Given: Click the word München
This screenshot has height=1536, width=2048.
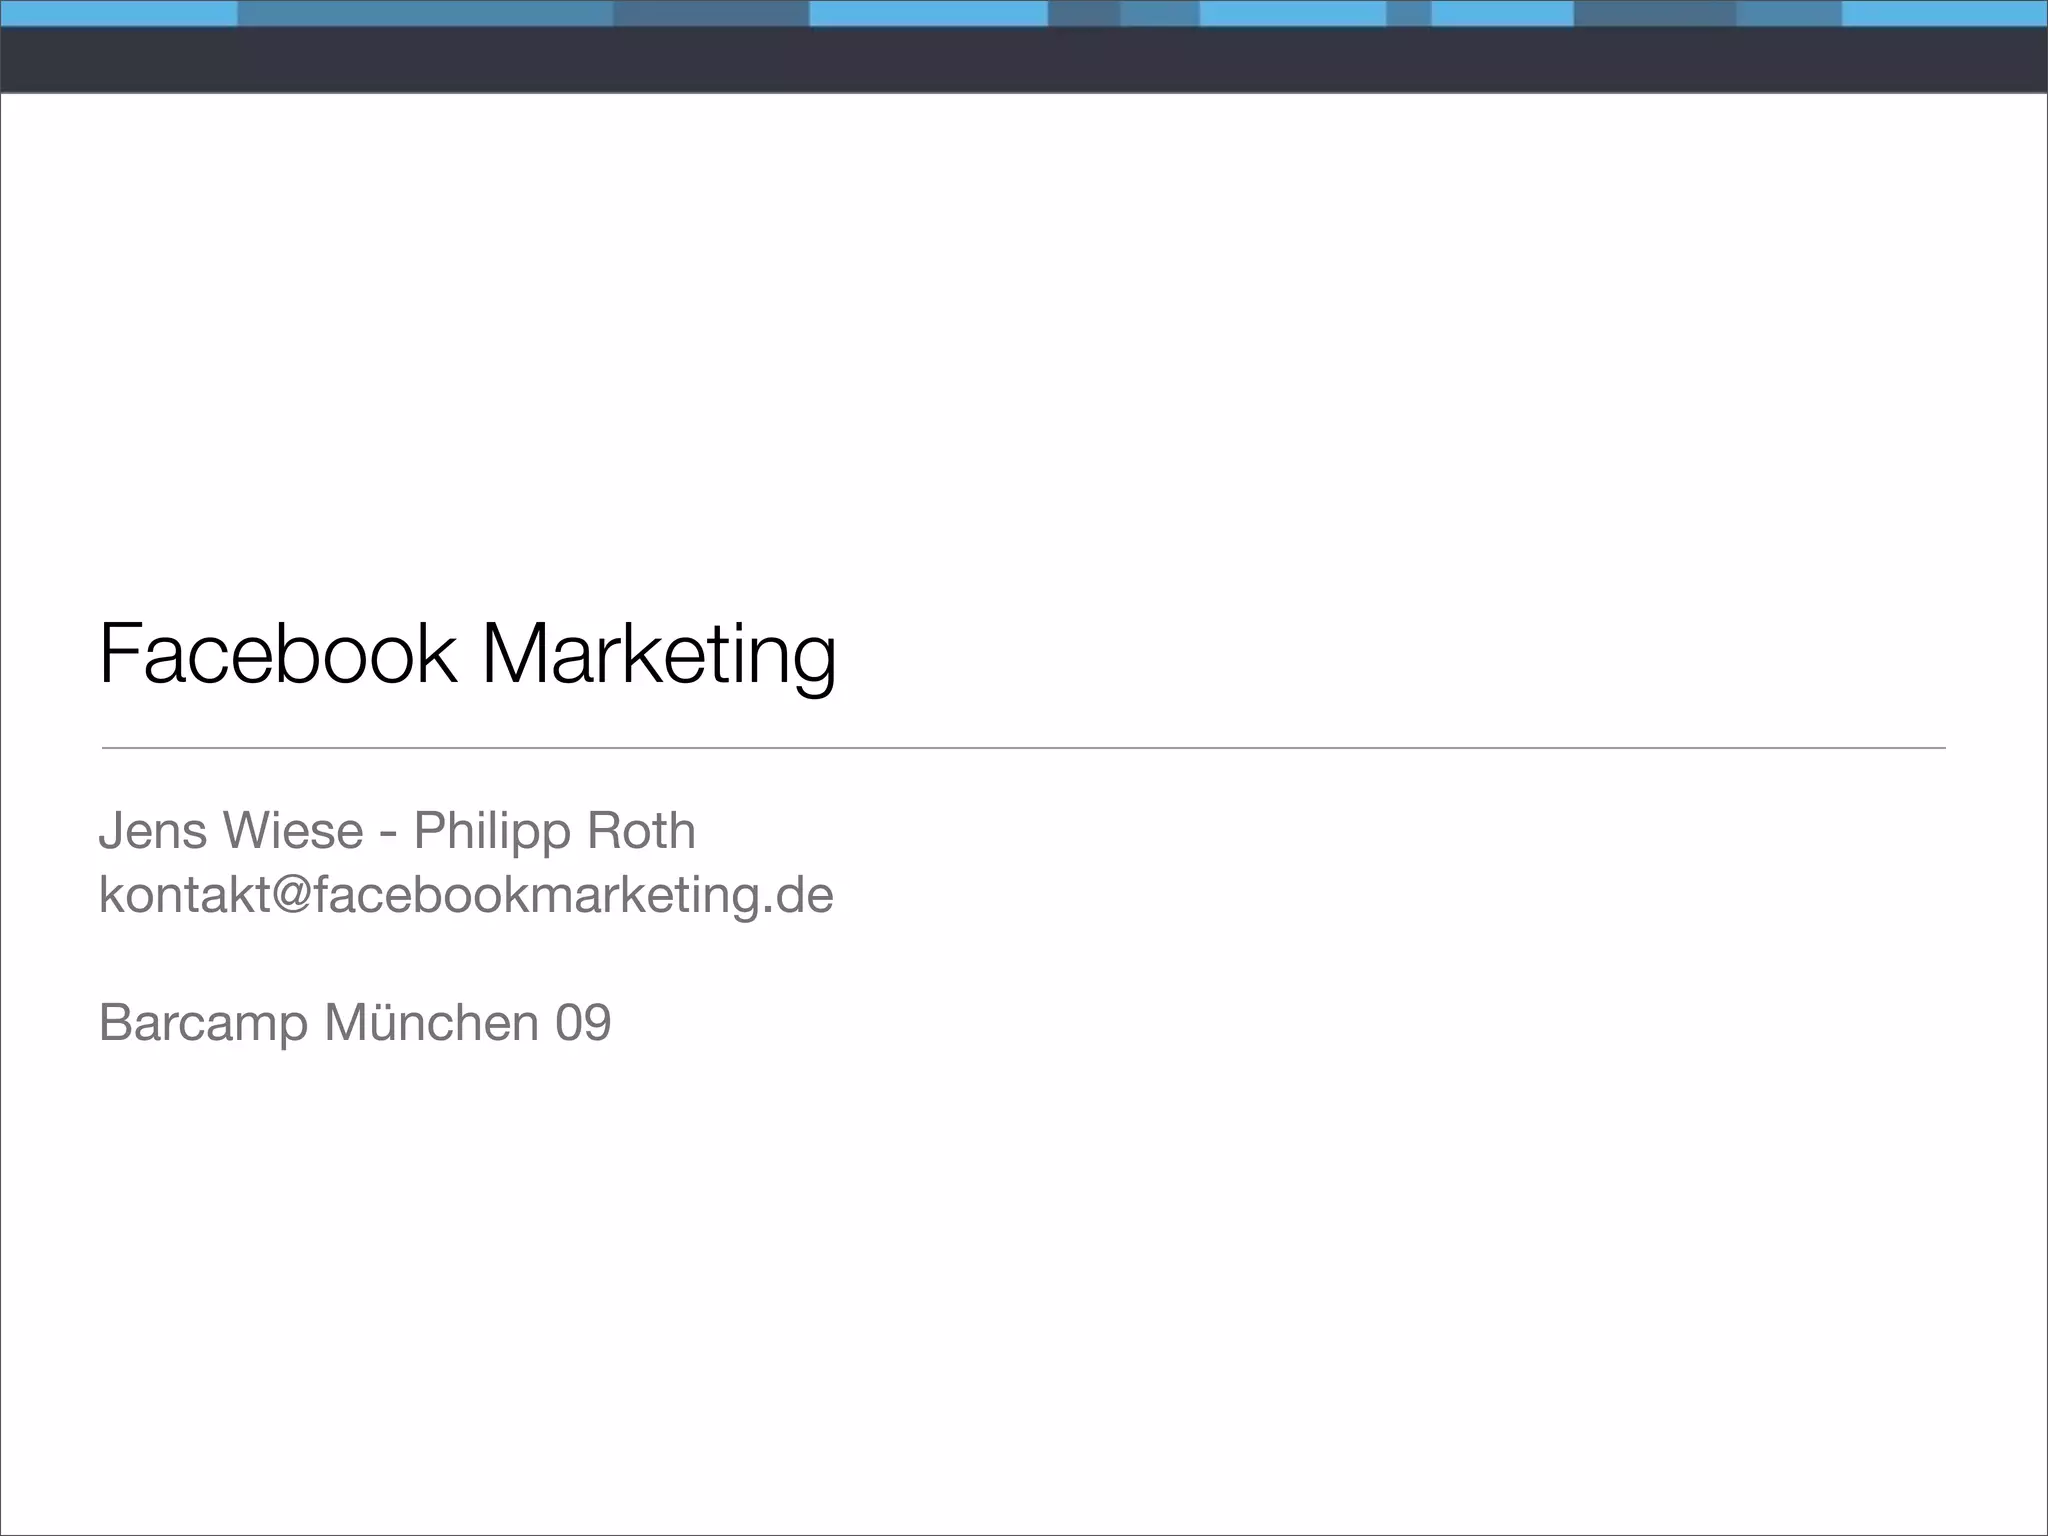Looking at the screenshot, I should (x=431, y=1022).
